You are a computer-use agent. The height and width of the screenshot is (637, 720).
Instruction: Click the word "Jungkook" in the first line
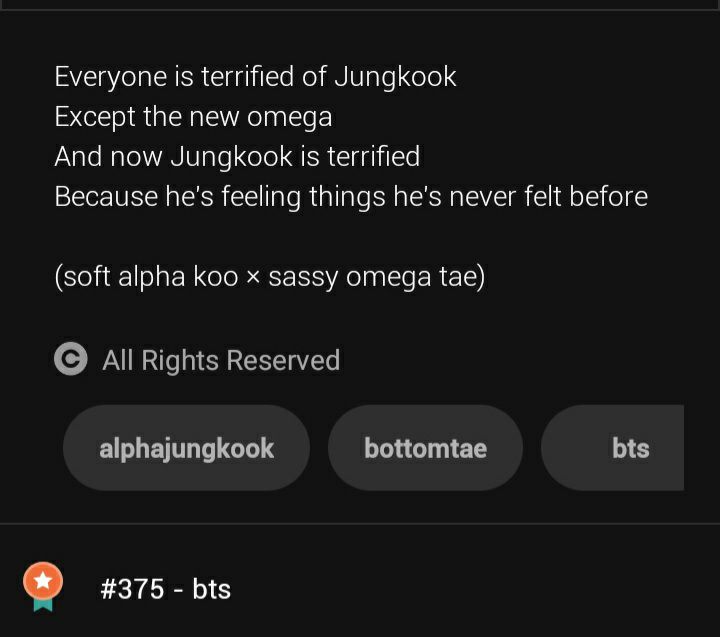coord(395,77)
